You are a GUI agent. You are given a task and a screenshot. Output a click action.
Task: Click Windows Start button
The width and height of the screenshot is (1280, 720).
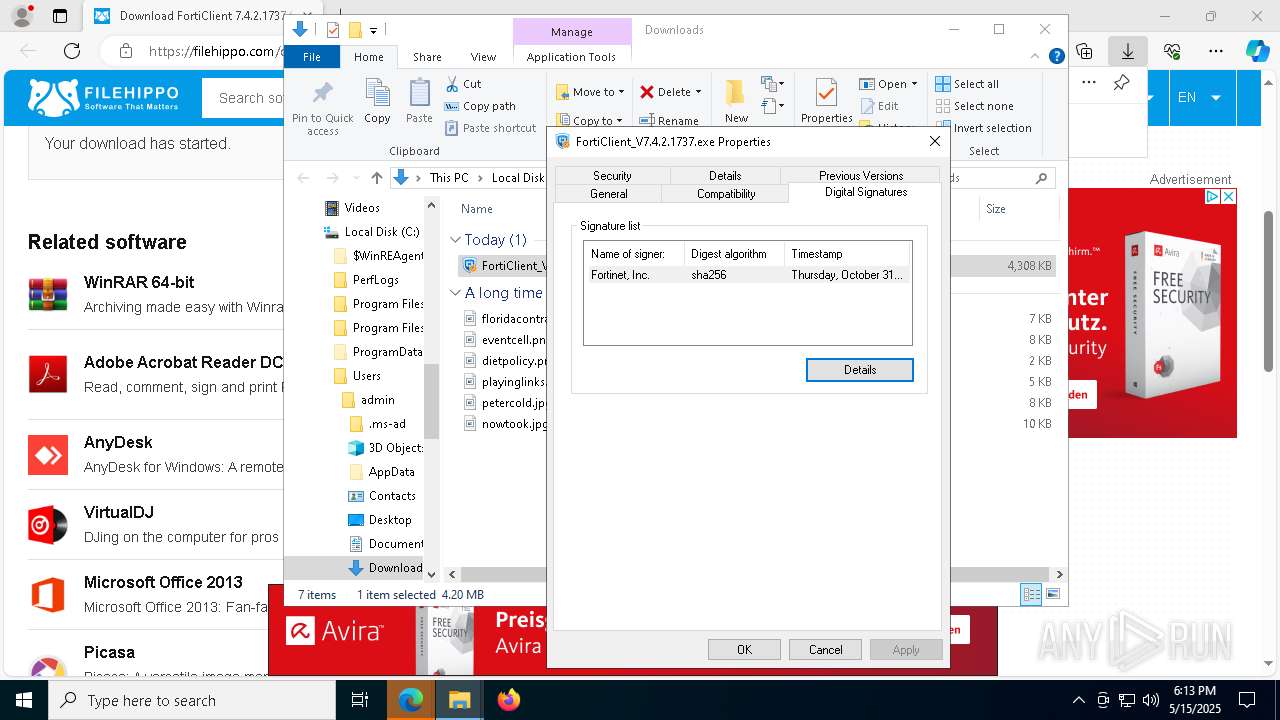tap(24, 700)
